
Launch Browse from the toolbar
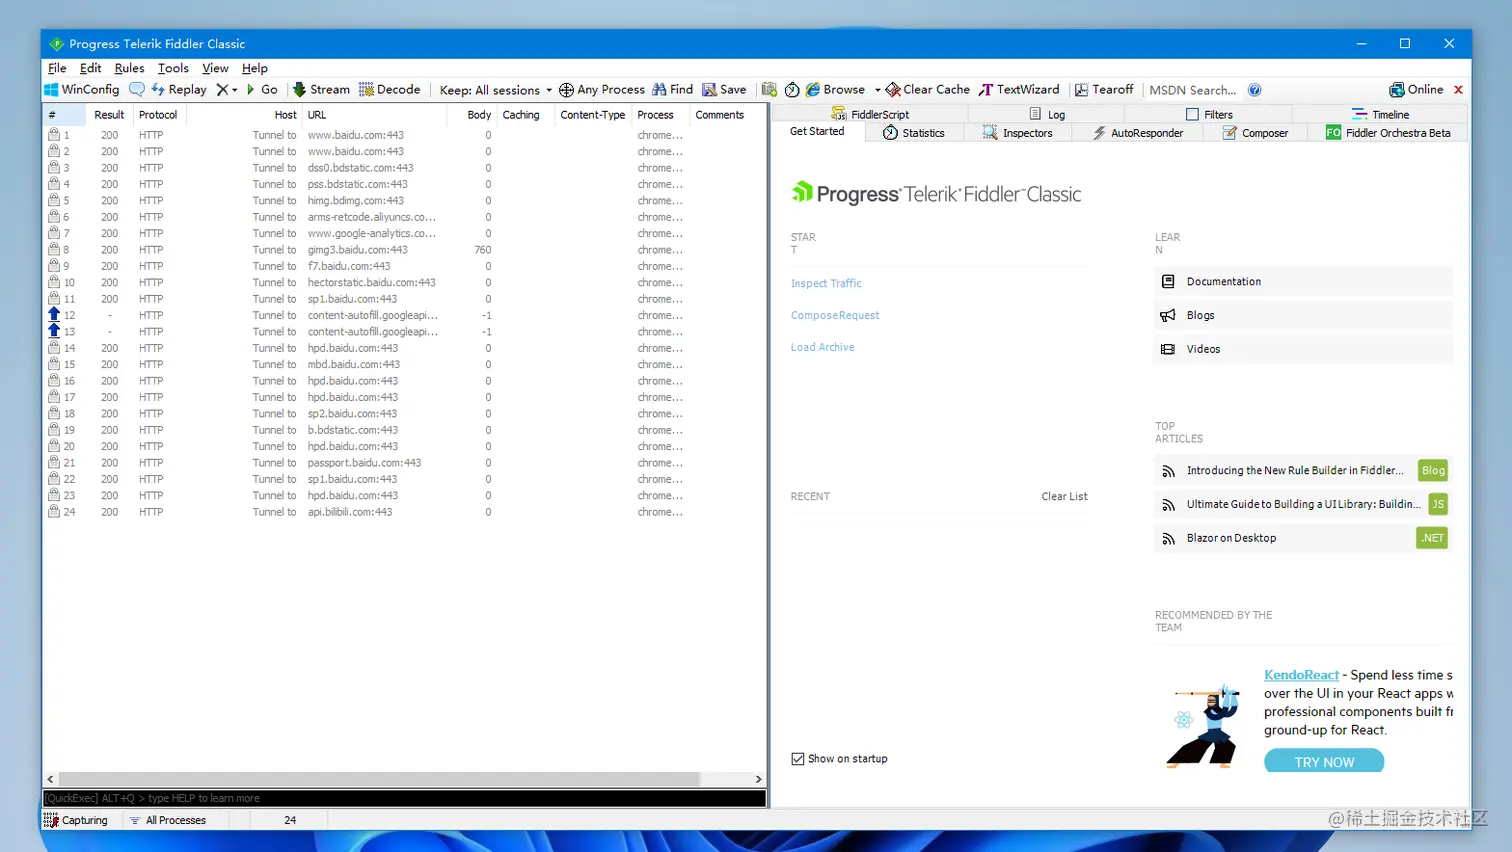point(835,89)
